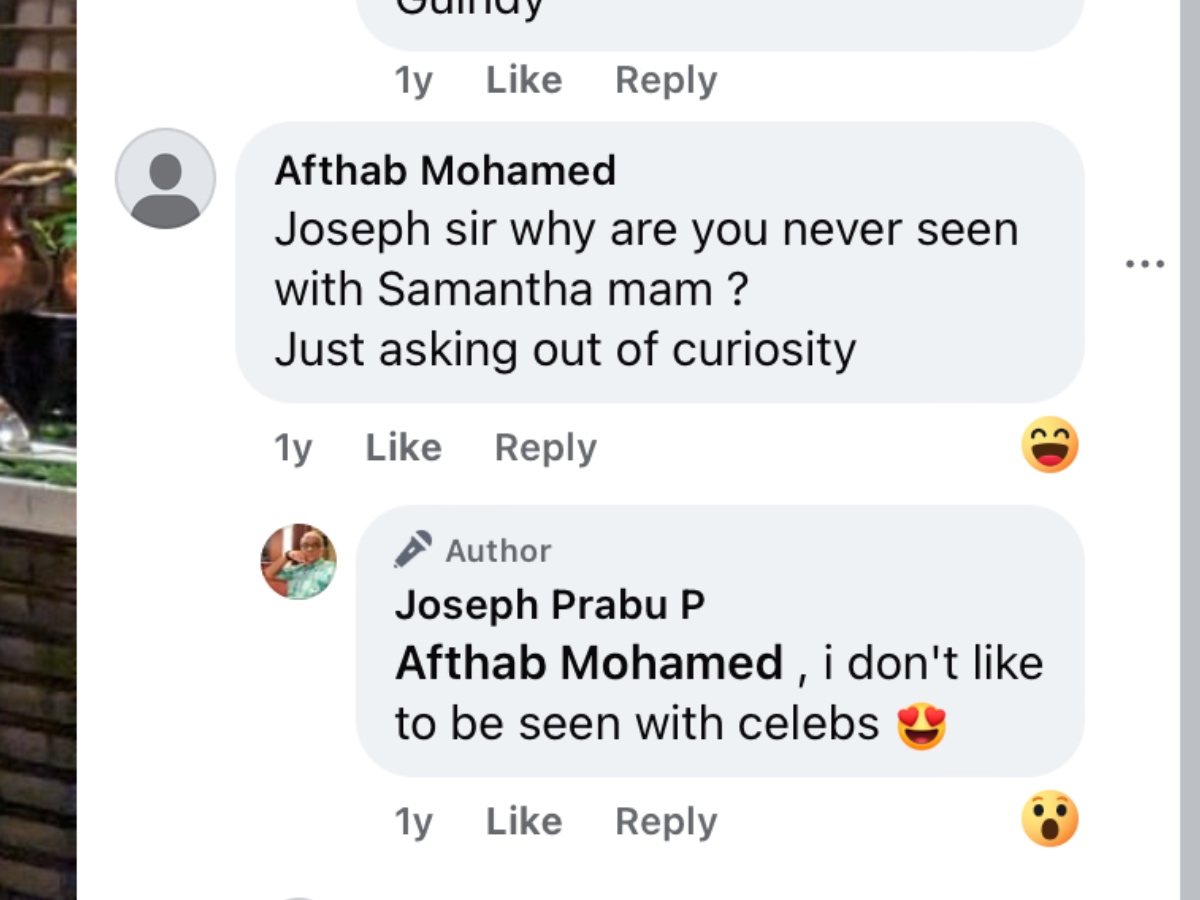Click the photo strip at the left edge
The height and width of the screenshot is (900, 1200).
point(38,450)
